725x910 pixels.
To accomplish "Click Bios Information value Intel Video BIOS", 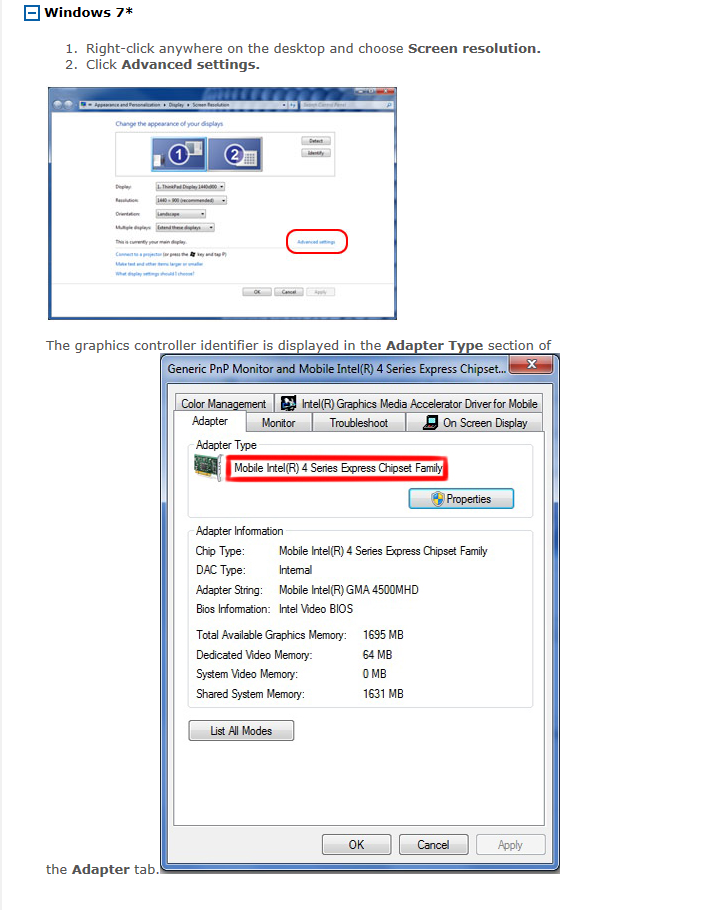I will [316, 609].
